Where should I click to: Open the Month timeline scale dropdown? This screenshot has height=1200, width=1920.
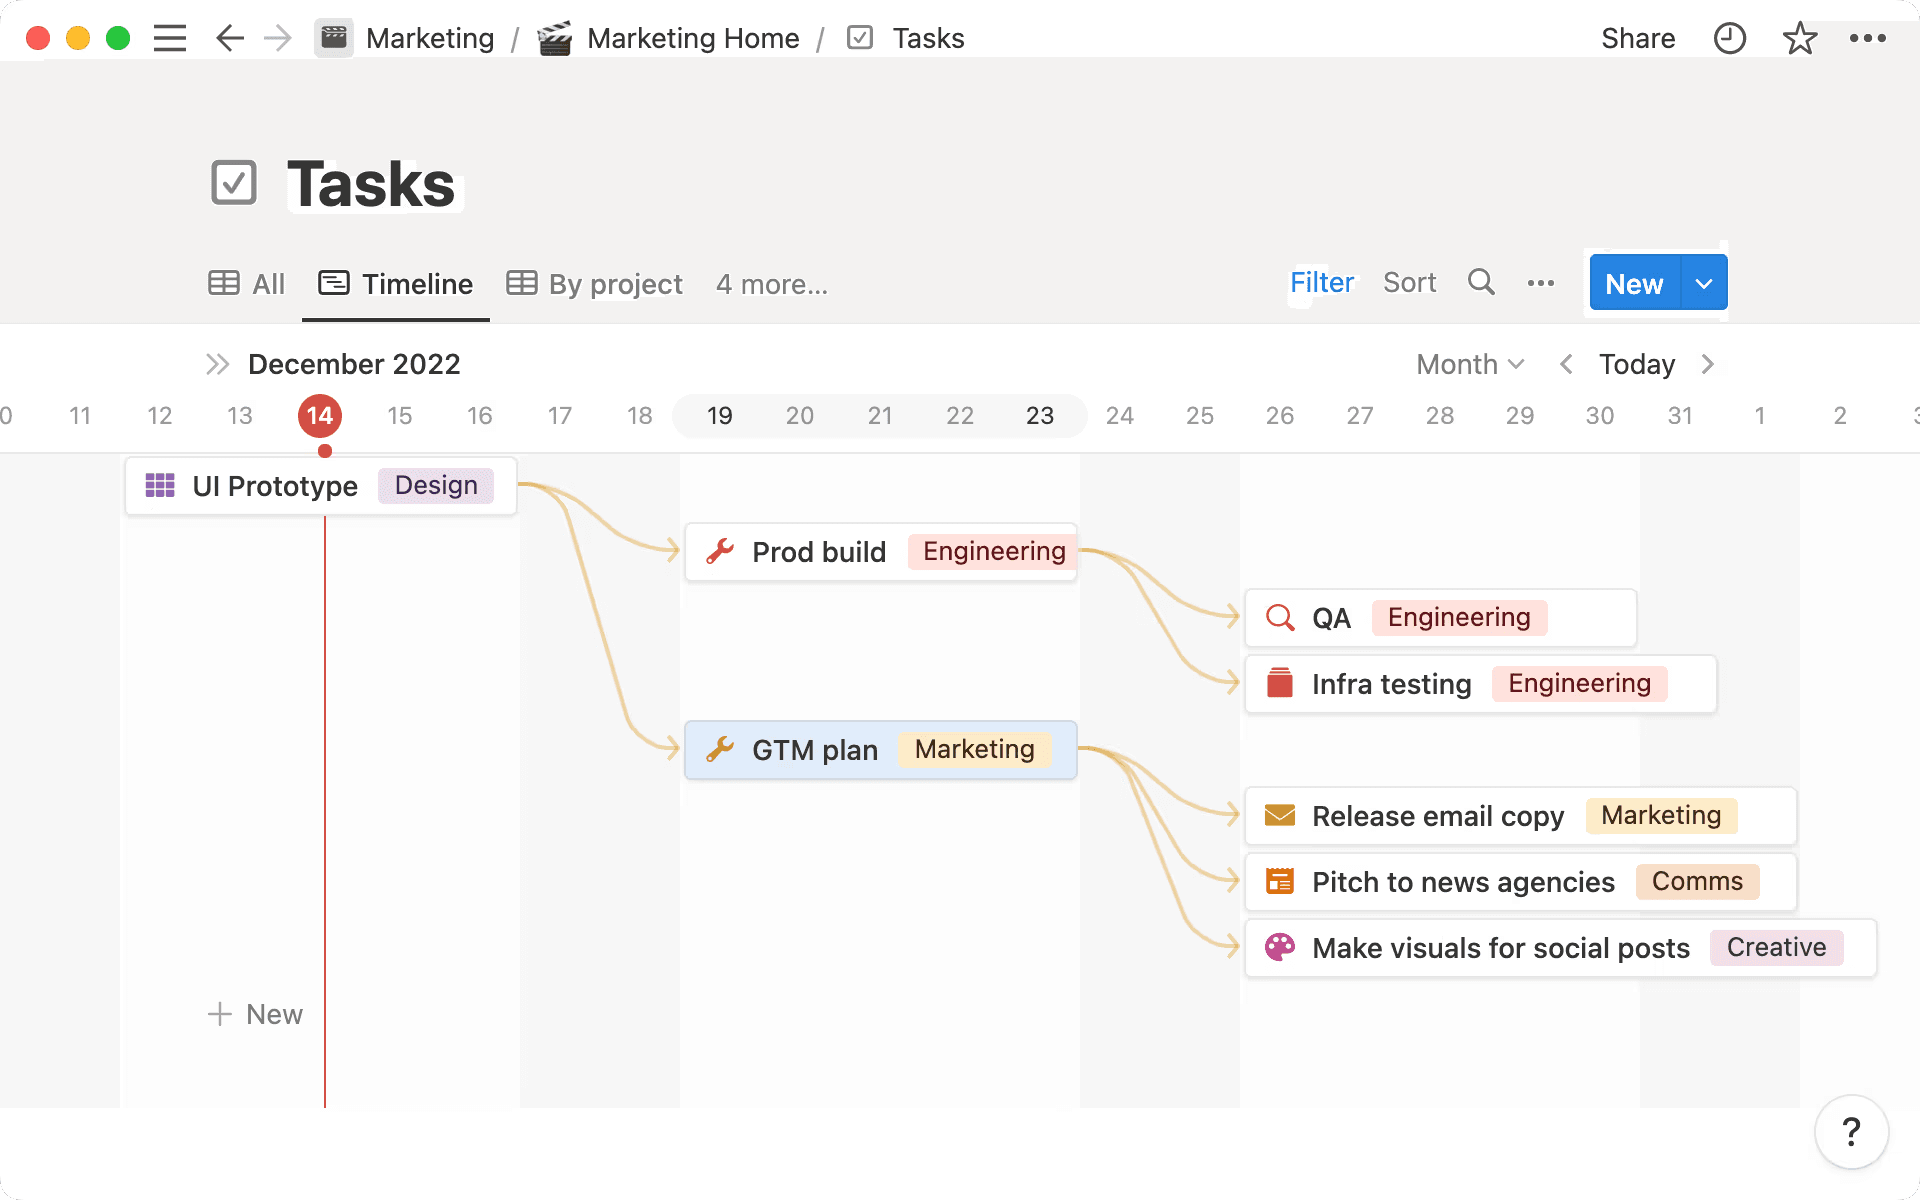click(x=1468, y=364)
